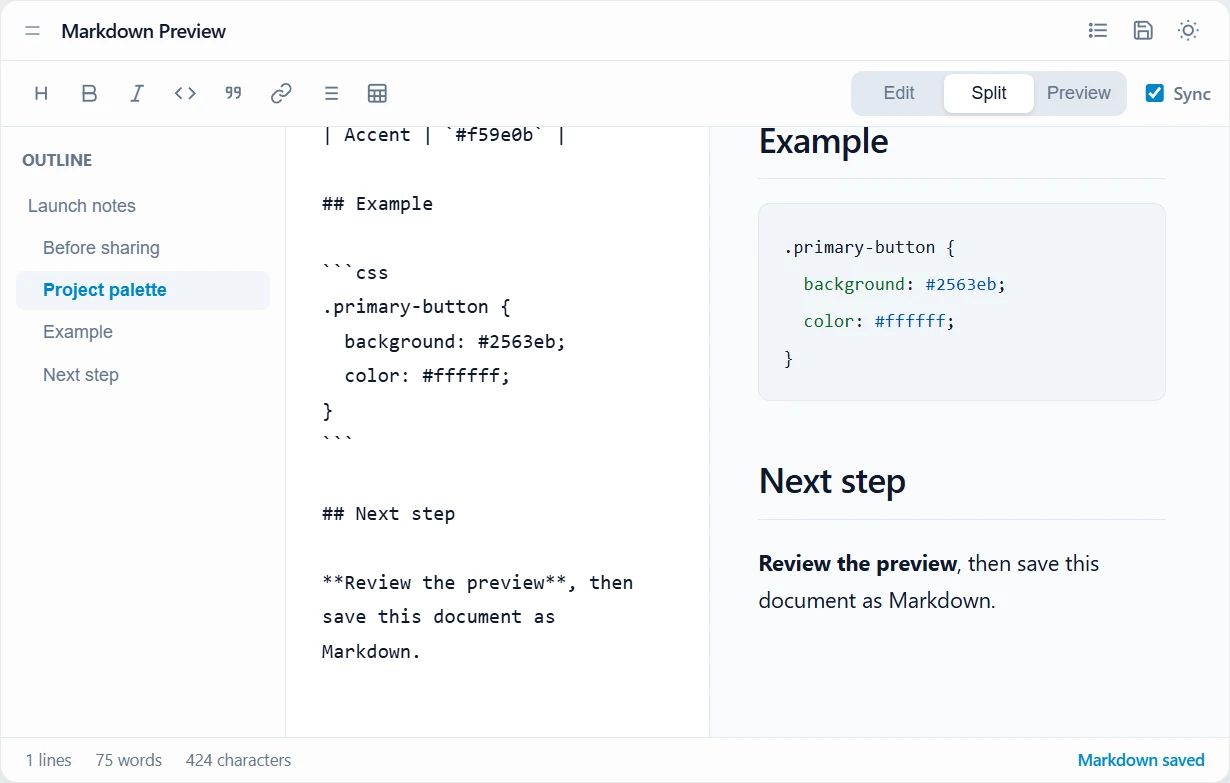Switch to Edit view mode
Viewport: 1230px width, 783px height.
coord(899,93)
